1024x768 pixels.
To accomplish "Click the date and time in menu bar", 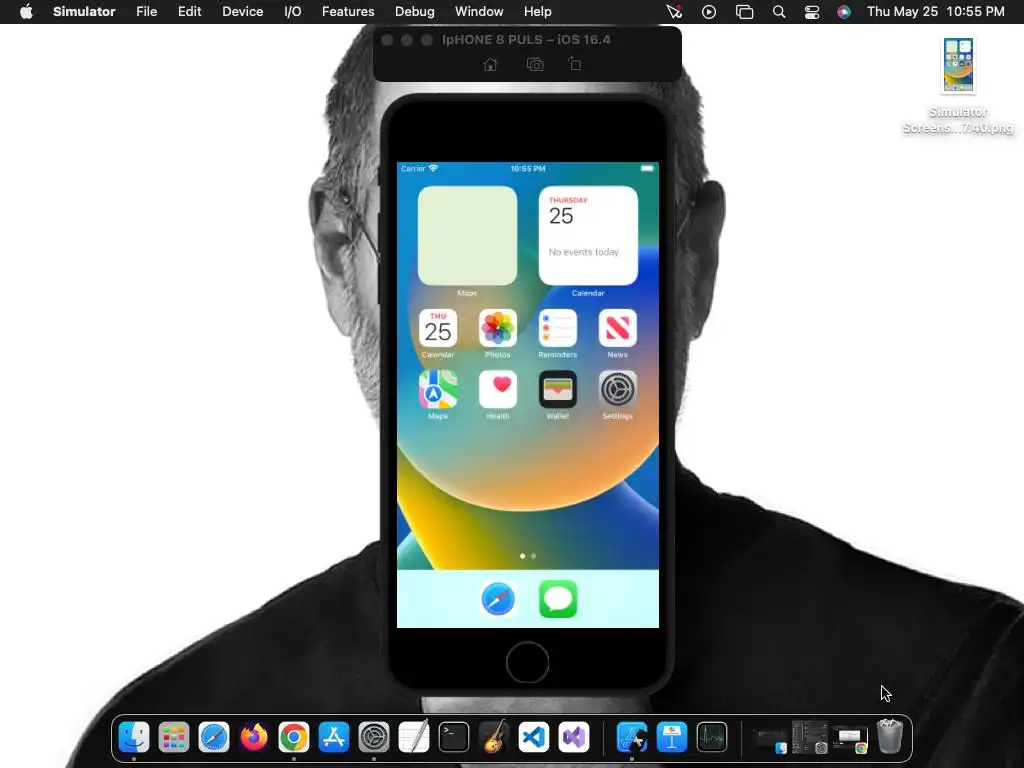I will pyautogui.click(x=936, y=12).
